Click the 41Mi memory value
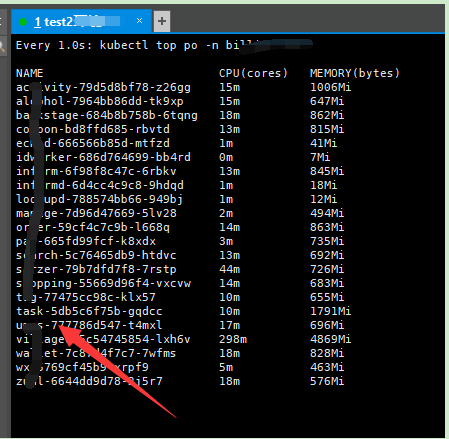Viewport: 449px width, 439px height. [323, 143]
